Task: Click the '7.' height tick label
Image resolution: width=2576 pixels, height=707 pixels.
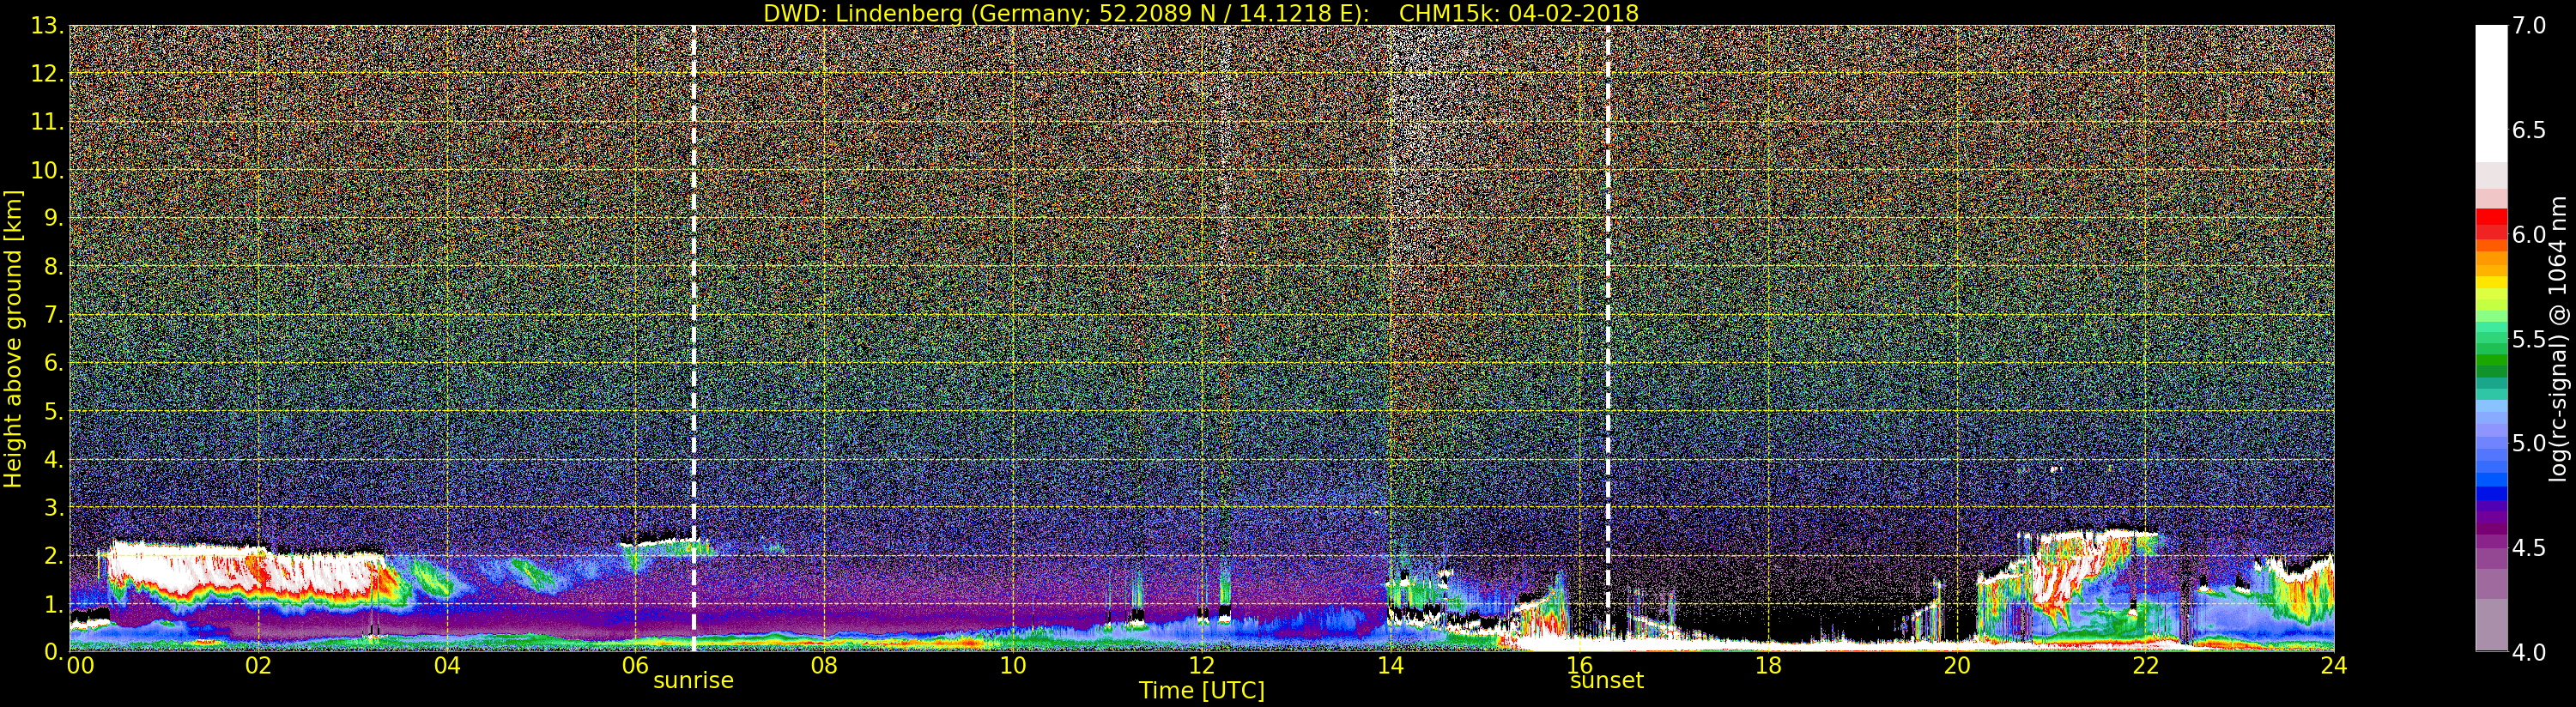Action: pos(53,314)
